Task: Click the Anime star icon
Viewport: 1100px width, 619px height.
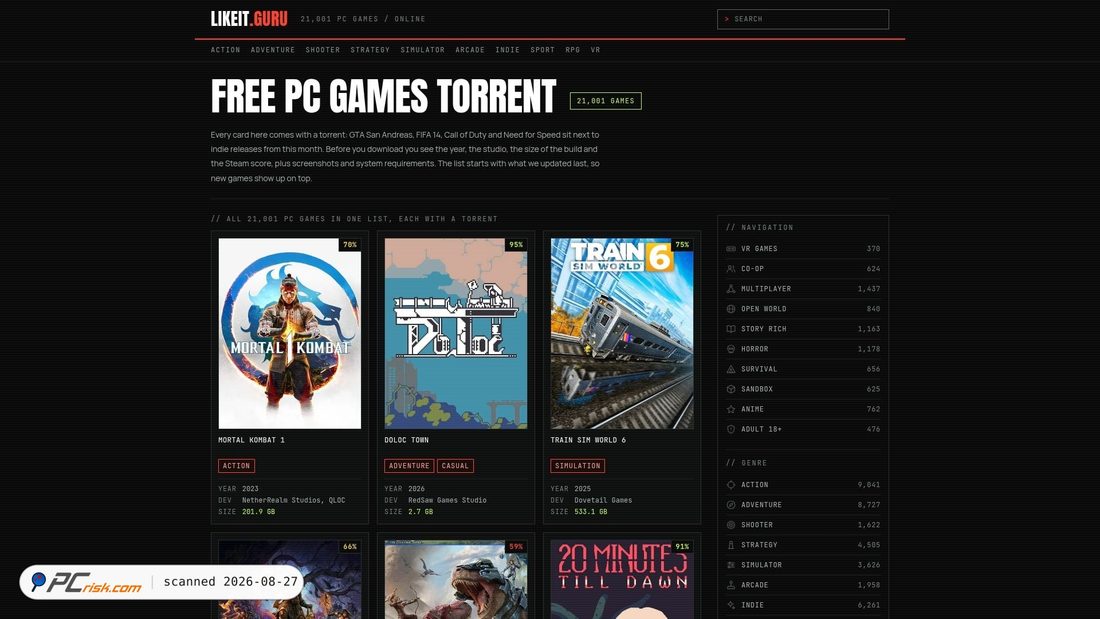Action: pos(730,408)
